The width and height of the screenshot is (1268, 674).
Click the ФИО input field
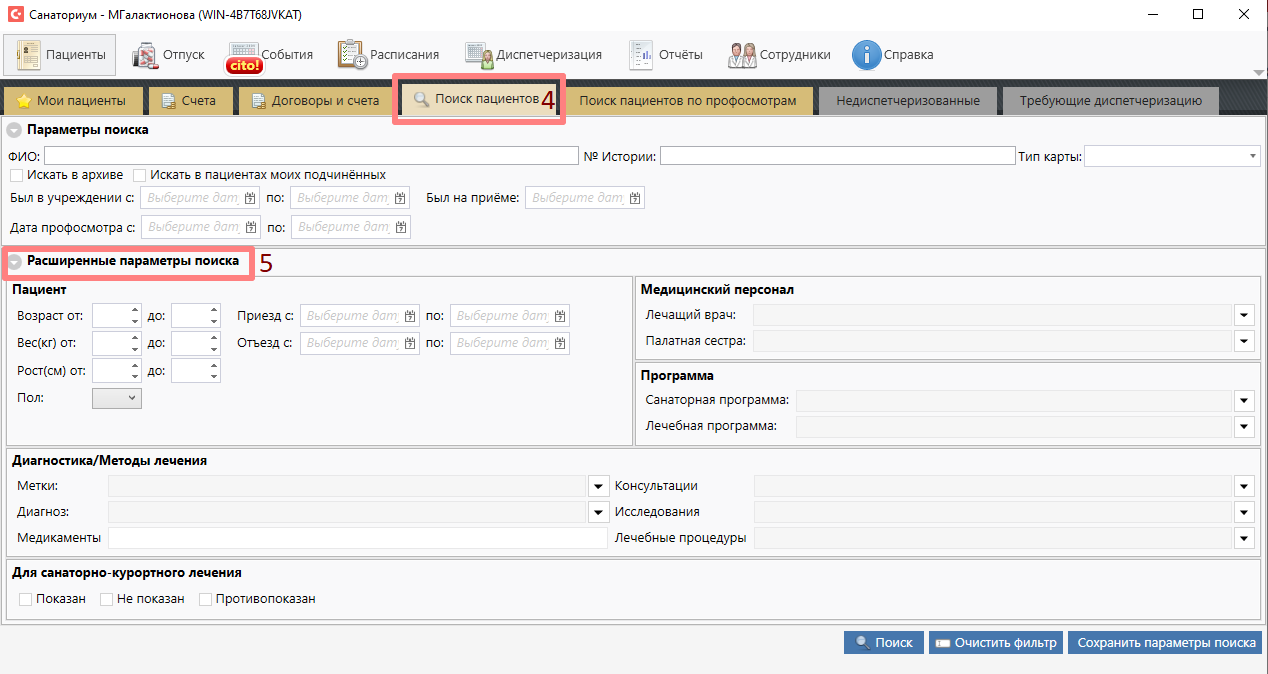pyautogui.click(x=311, y=156)
